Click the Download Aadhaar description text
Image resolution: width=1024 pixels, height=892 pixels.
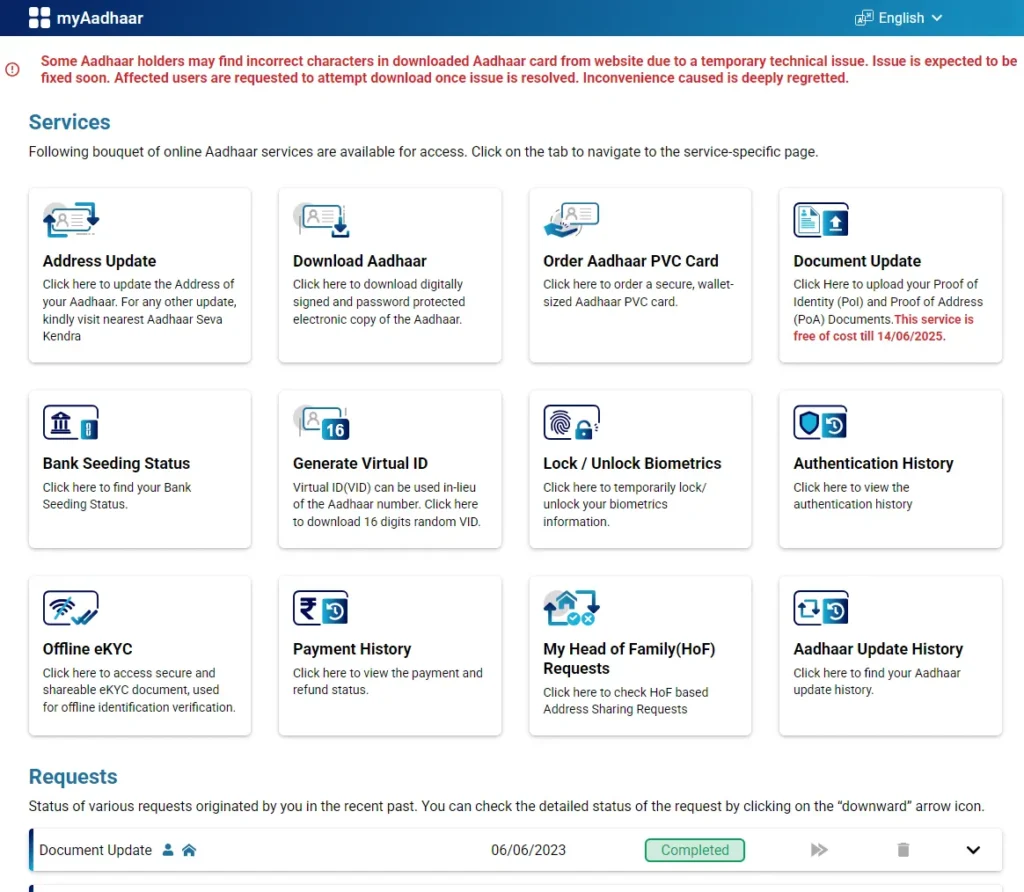[x=379, y=302]
